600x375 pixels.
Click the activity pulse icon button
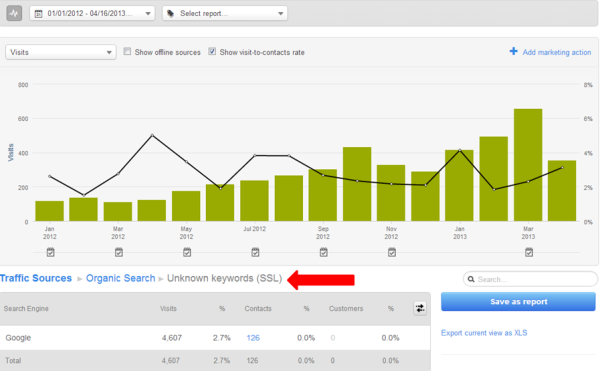(14, 13)
